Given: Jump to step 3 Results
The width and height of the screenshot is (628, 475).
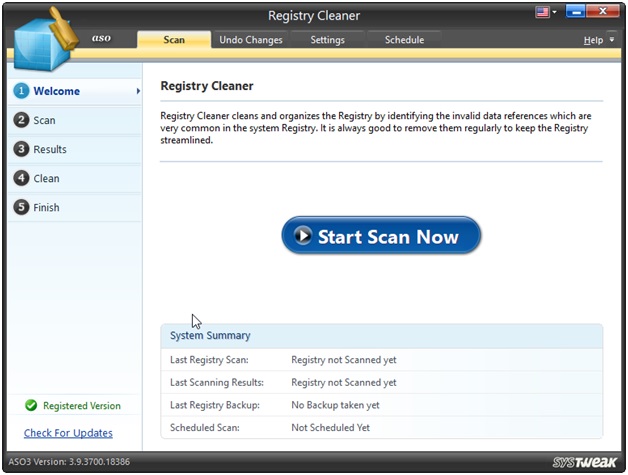Looking at the screenshot, I should pos(49,149).
